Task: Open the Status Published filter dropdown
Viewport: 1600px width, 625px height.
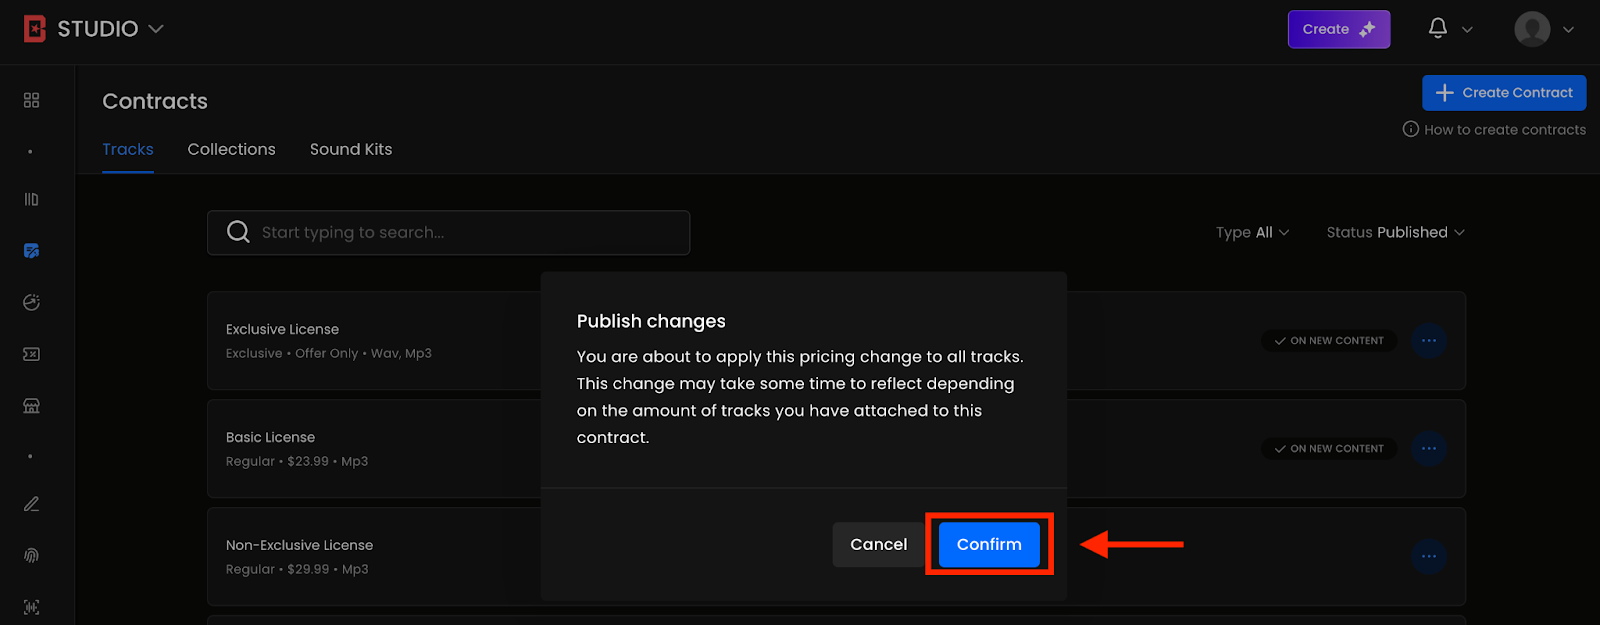Action: point(1395,232)
